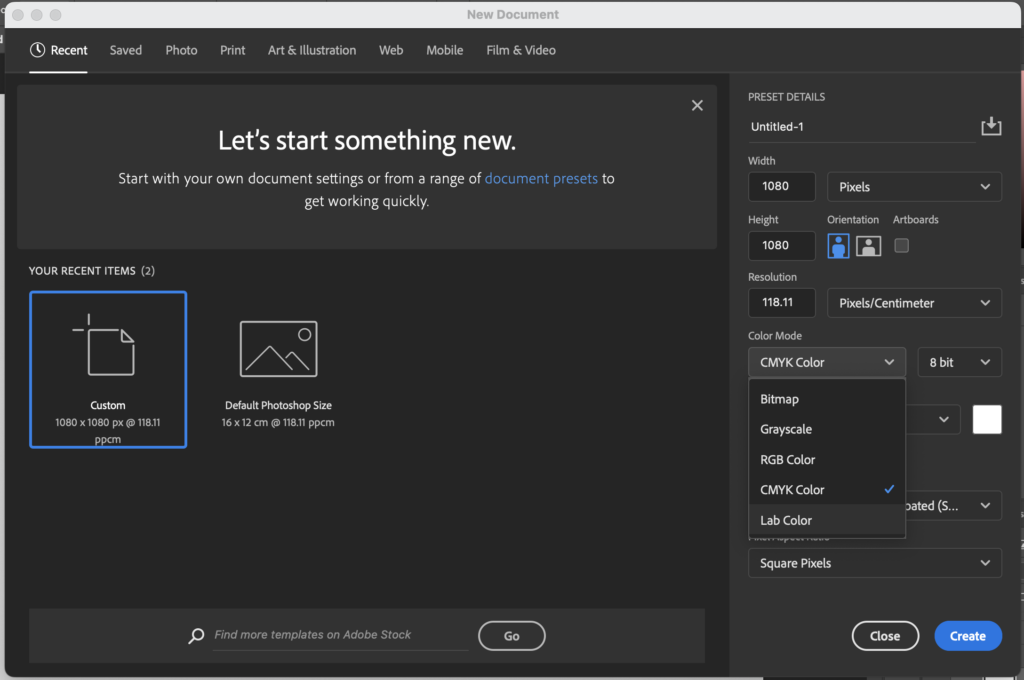Click the save document preset icon
Screen dimensions: 1024x680
991,127
